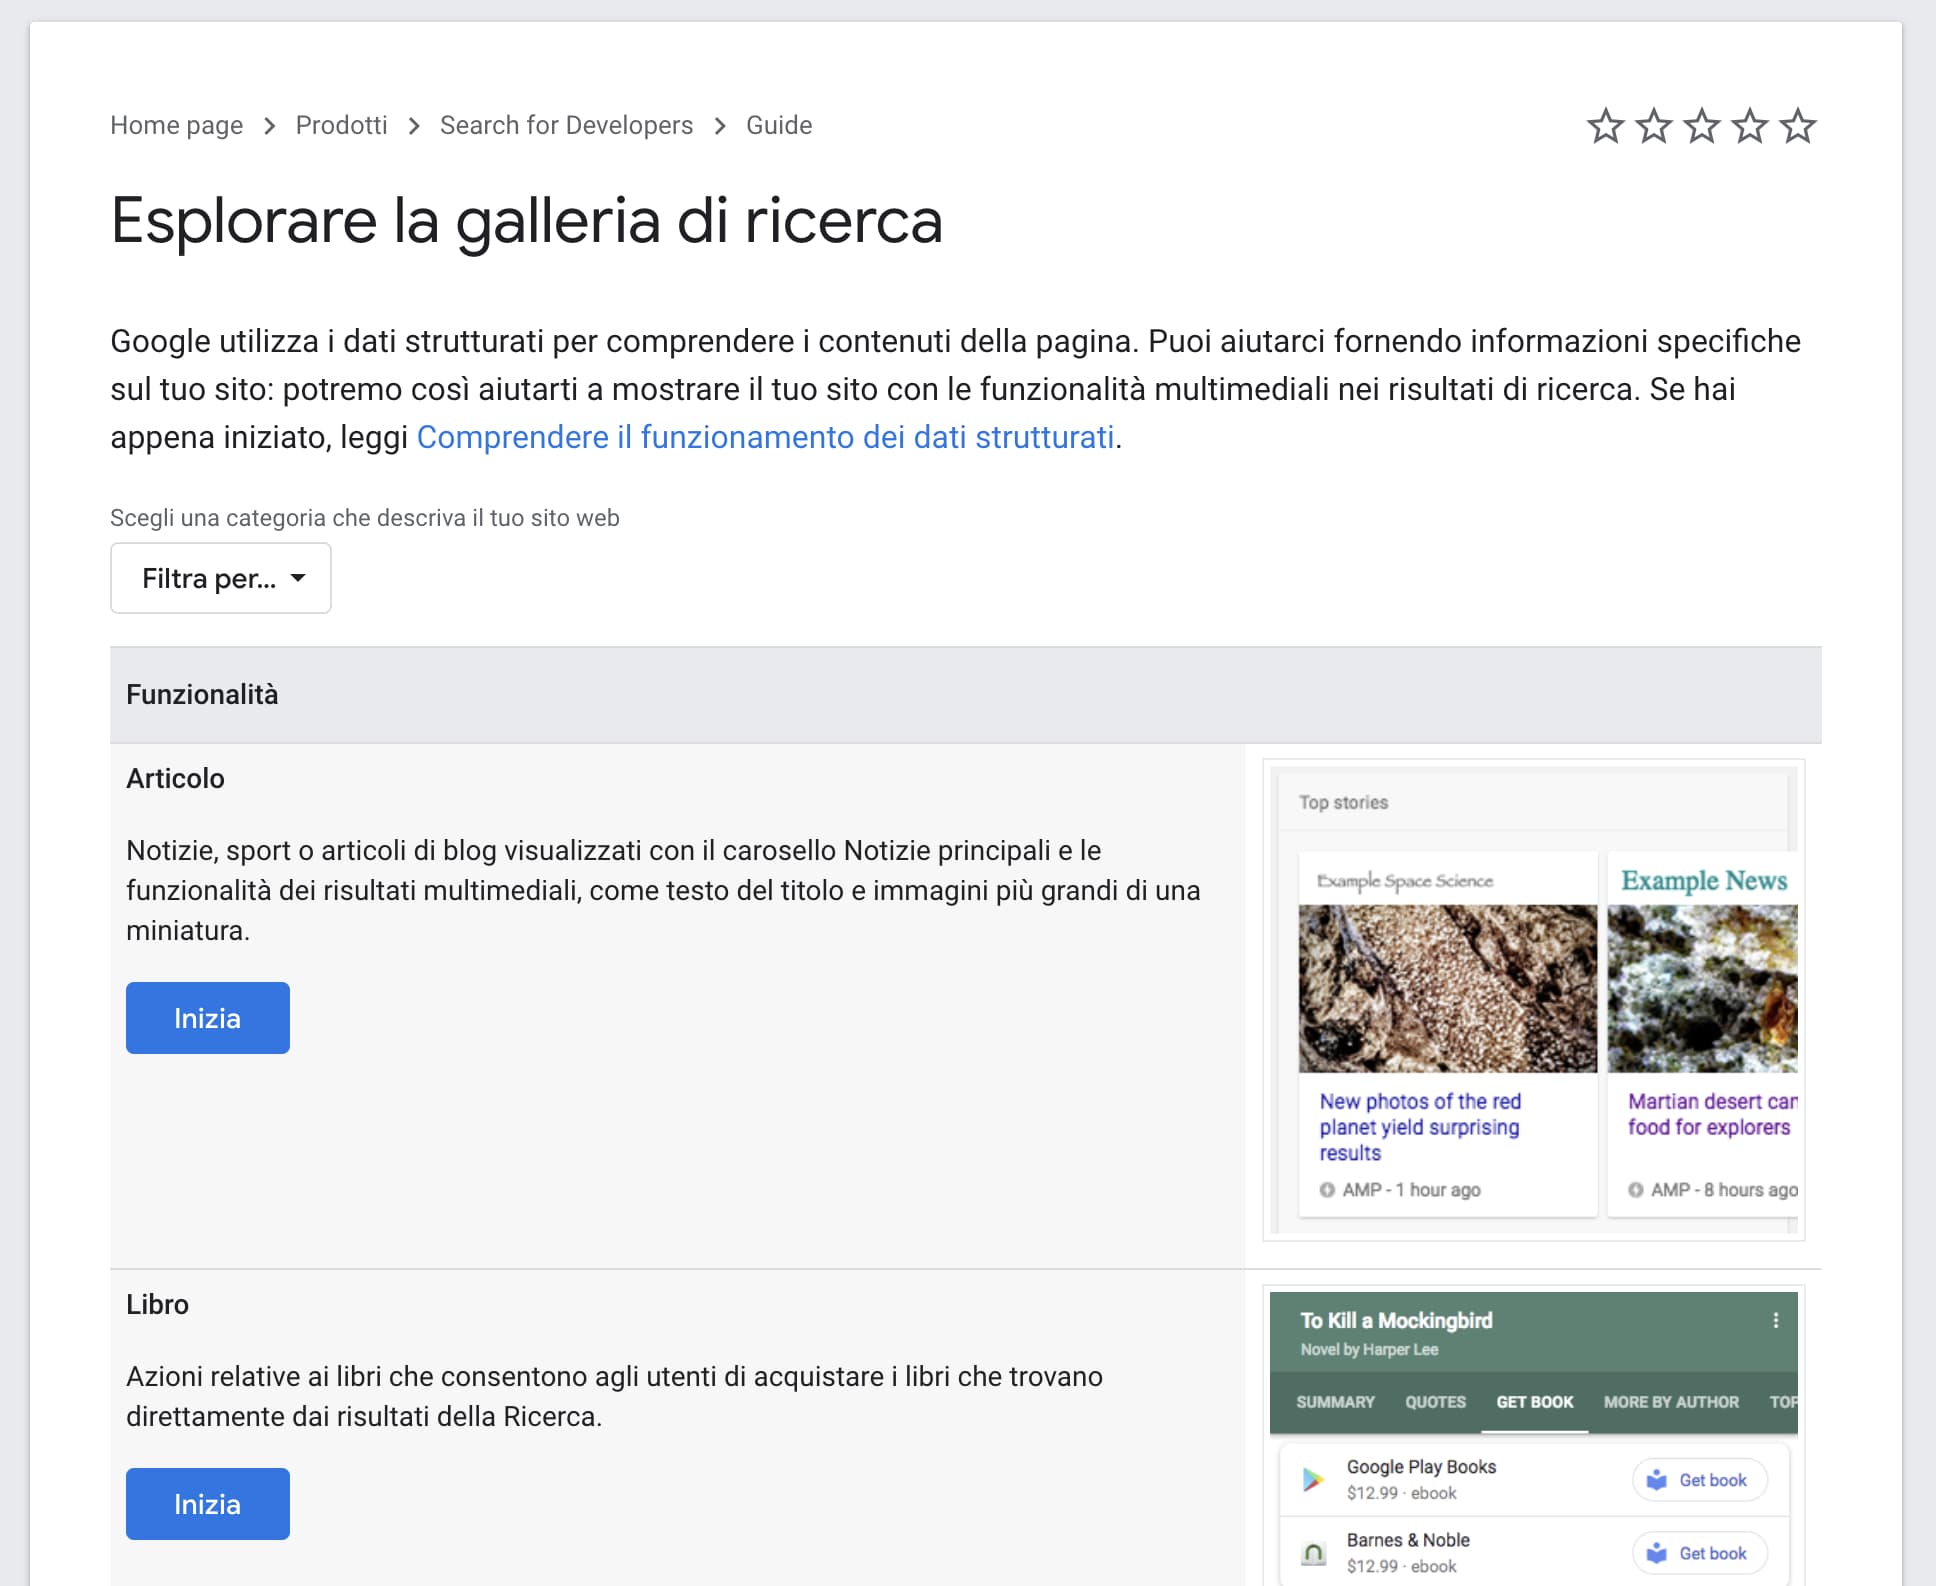Click Inizia button under Articolo
The height and width of the screenshot is (1586, 1936).
point(208,1018)
